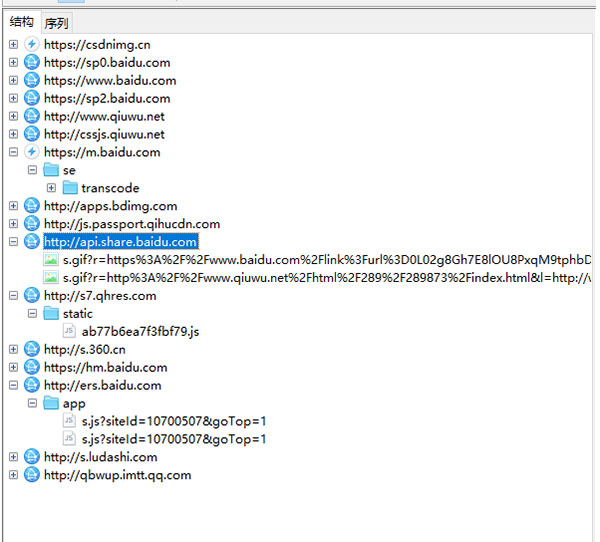Select the http://qbwup.imtt.qq.com host row
Viewport: 600px width, 542px height.
point(117,475)
